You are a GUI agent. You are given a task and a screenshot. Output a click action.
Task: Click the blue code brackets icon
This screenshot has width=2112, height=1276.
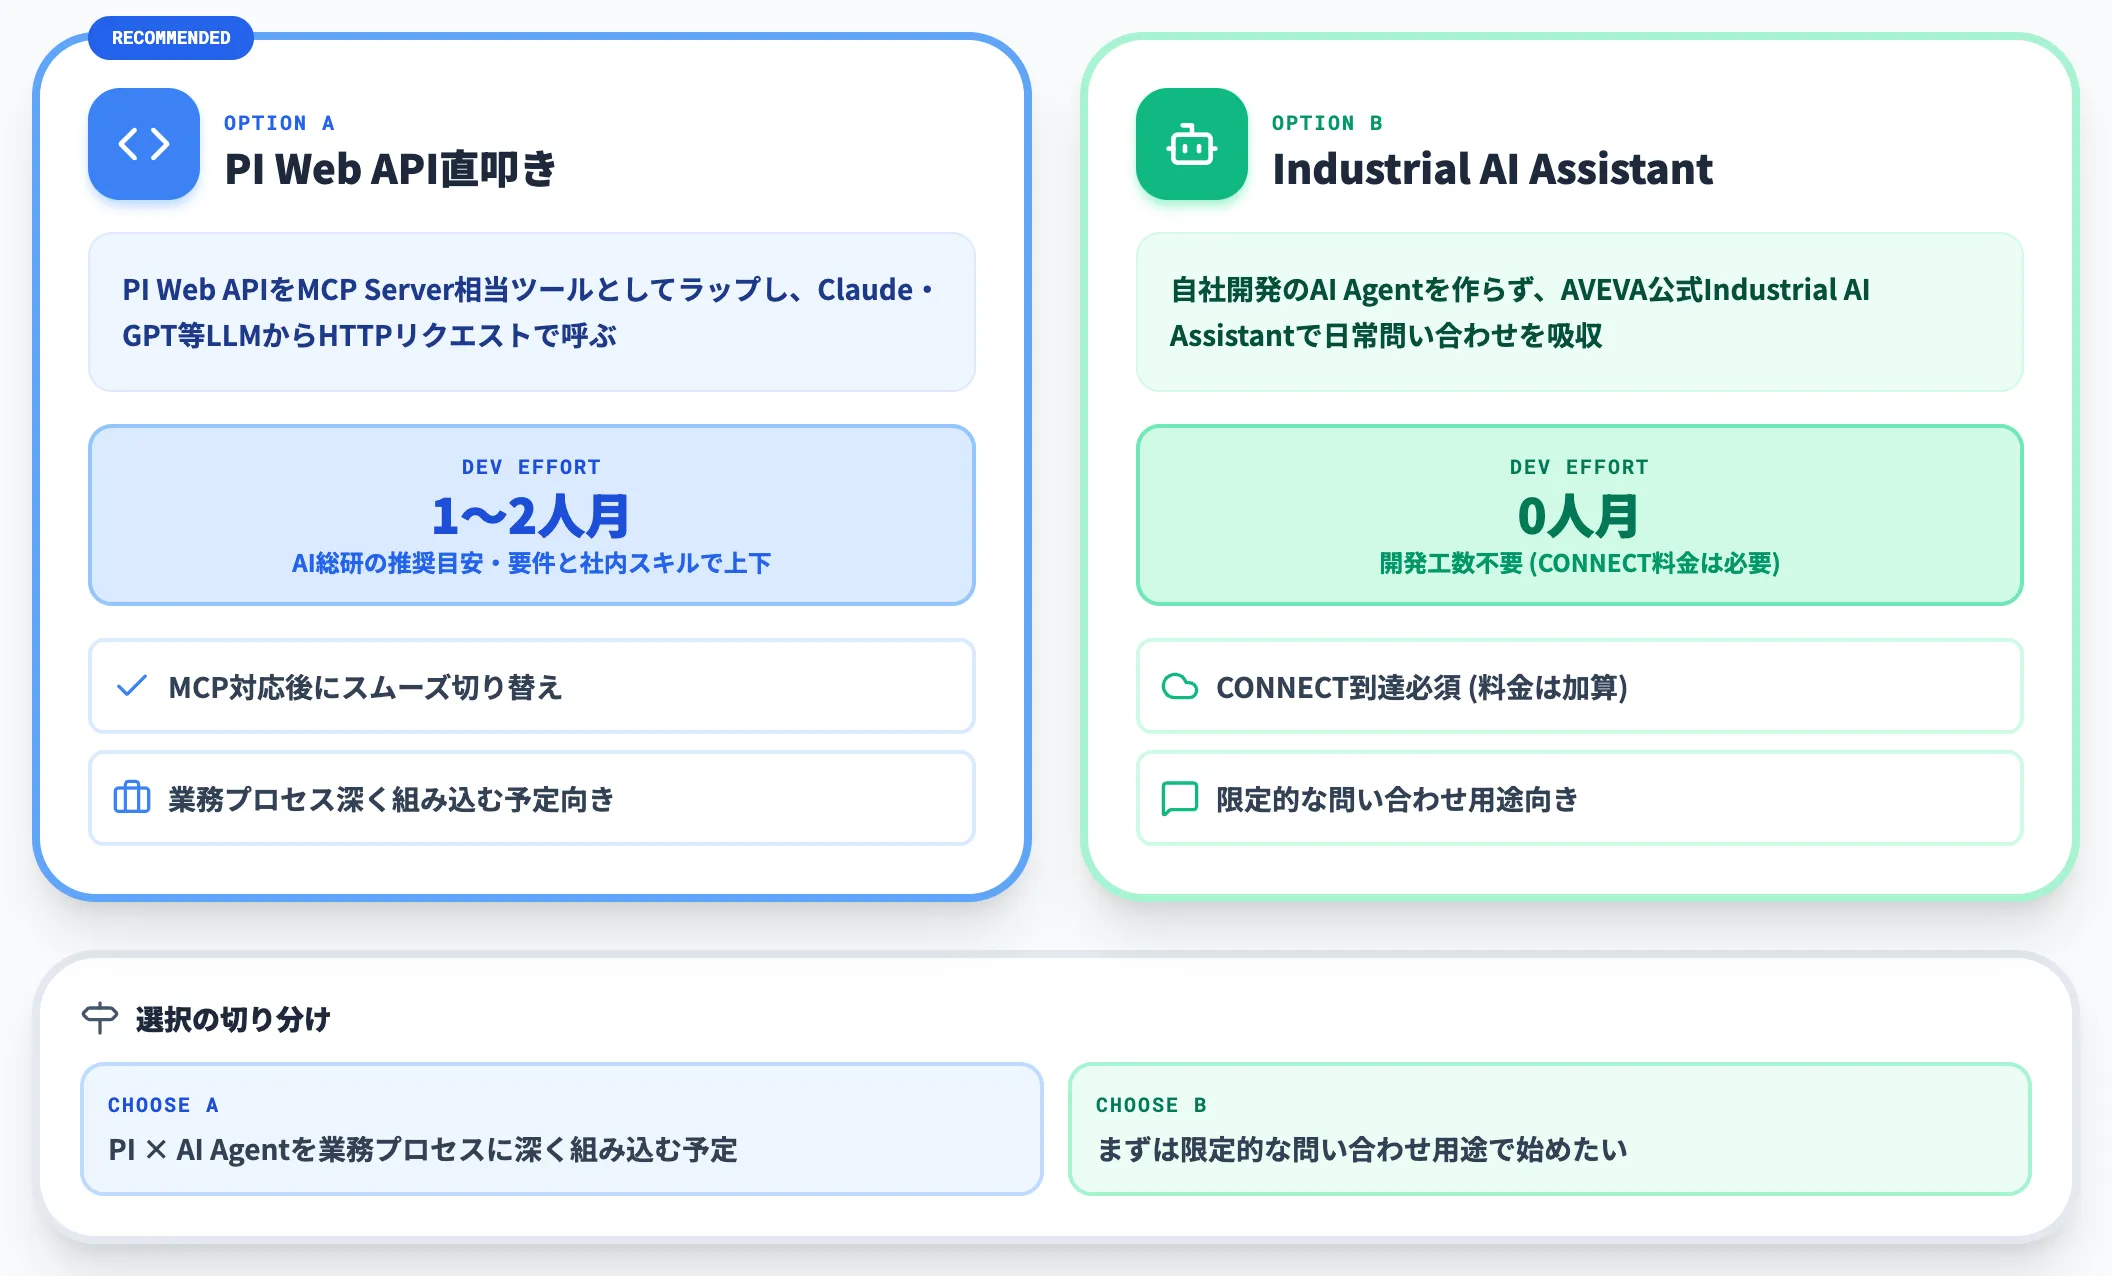144,144
